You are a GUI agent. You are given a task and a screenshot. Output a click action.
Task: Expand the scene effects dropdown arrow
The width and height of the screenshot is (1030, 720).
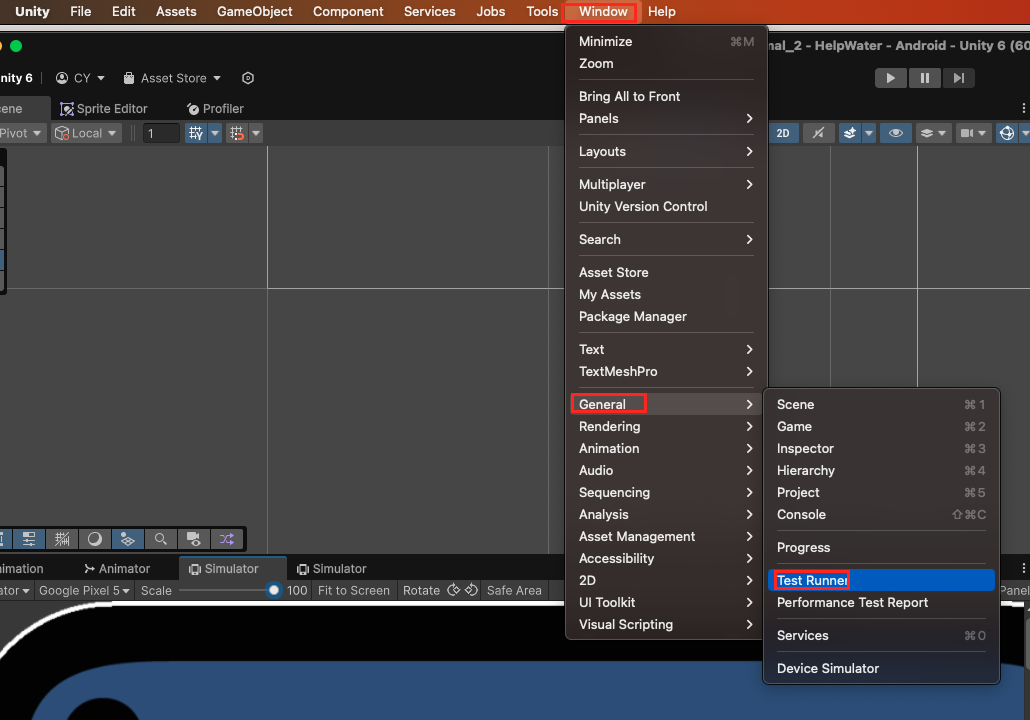[x=868, y=133]
